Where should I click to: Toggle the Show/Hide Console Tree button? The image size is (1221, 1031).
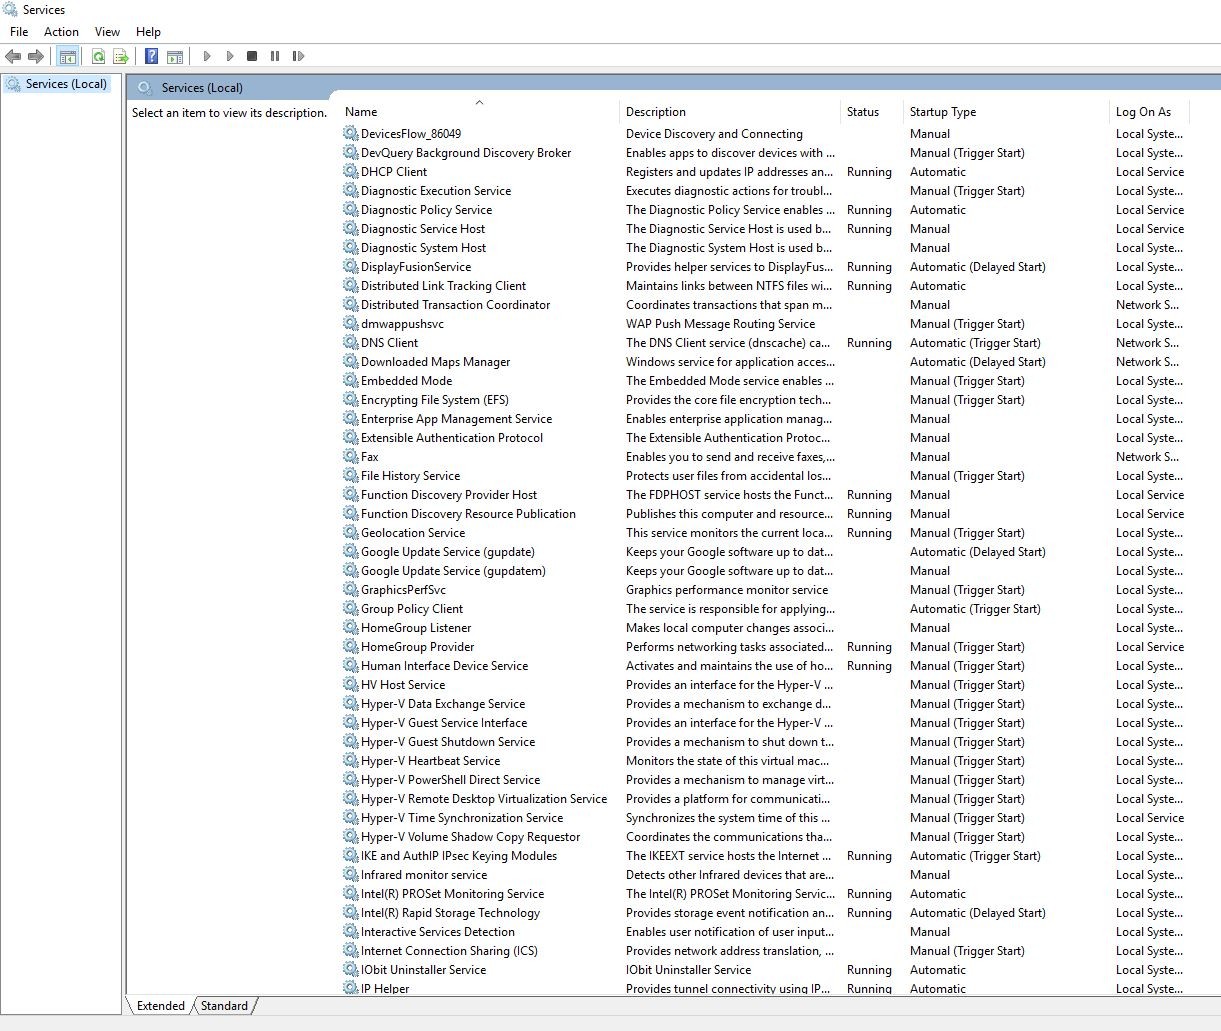(x=68, y=57)
